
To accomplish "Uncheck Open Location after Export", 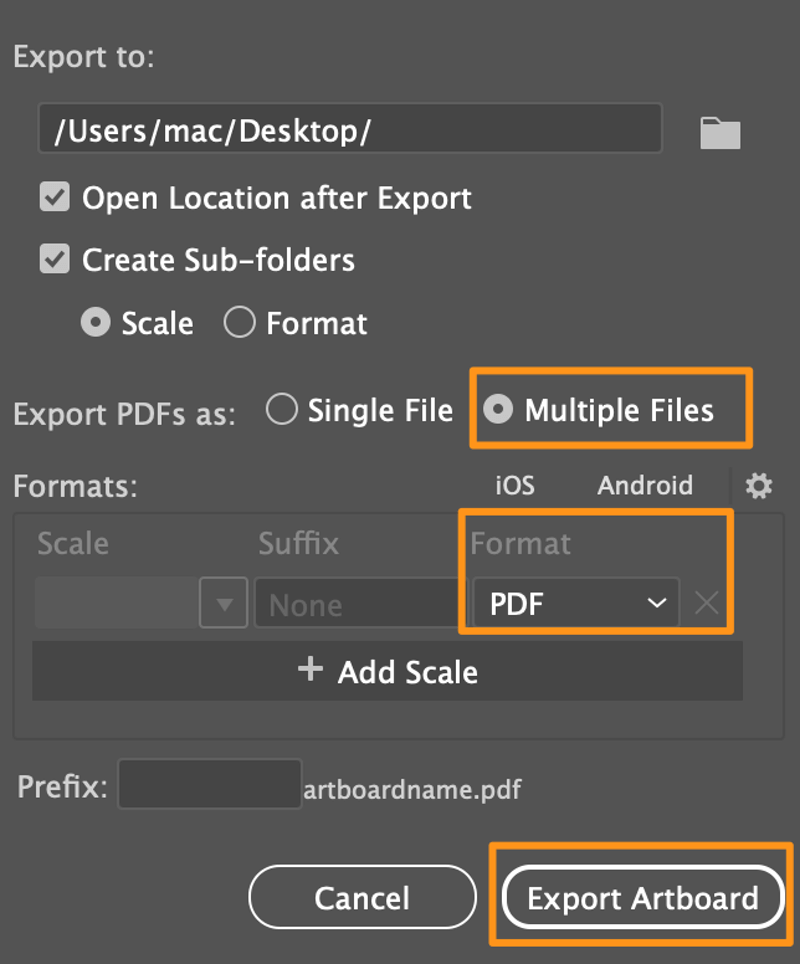I will pos(55,198).
